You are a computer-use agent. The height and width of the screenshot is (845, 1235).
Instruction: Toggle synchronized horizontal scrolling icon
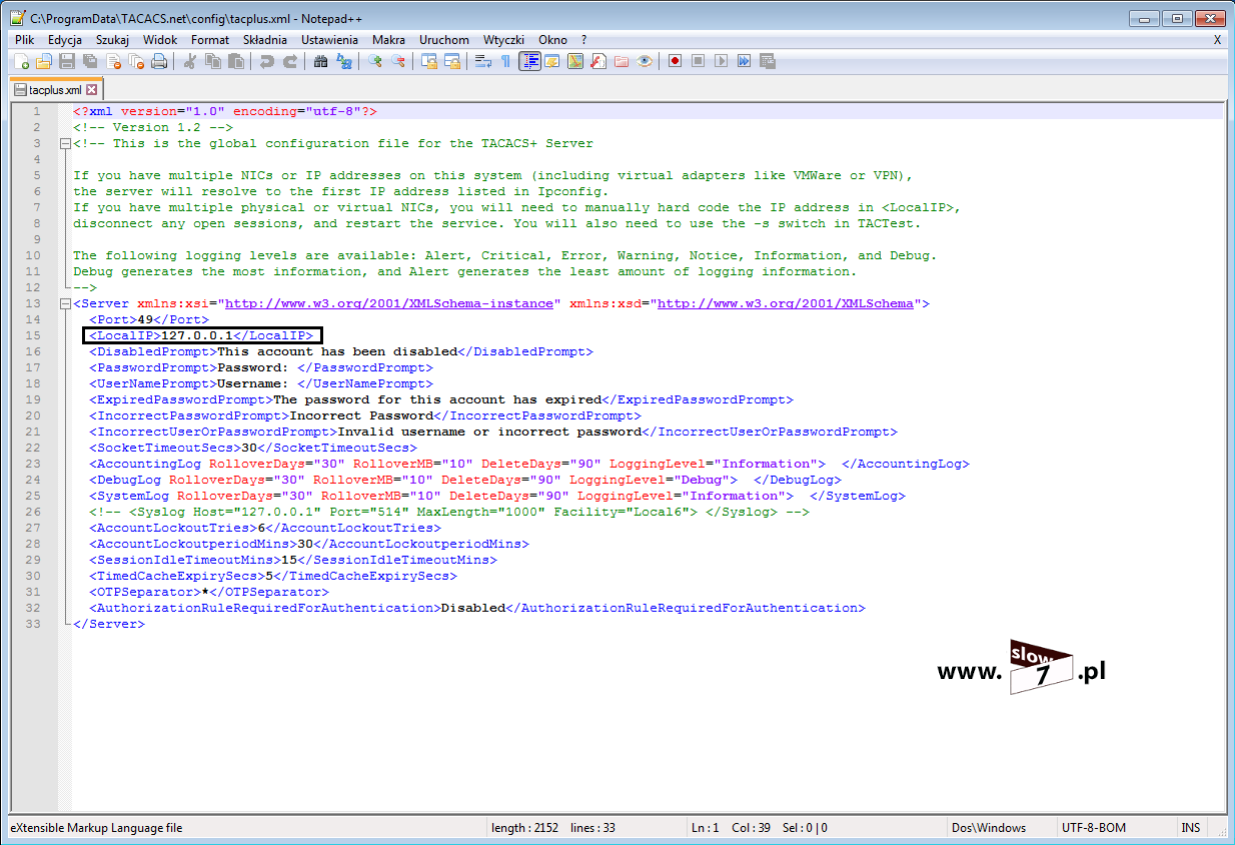(x=452, y=61)
